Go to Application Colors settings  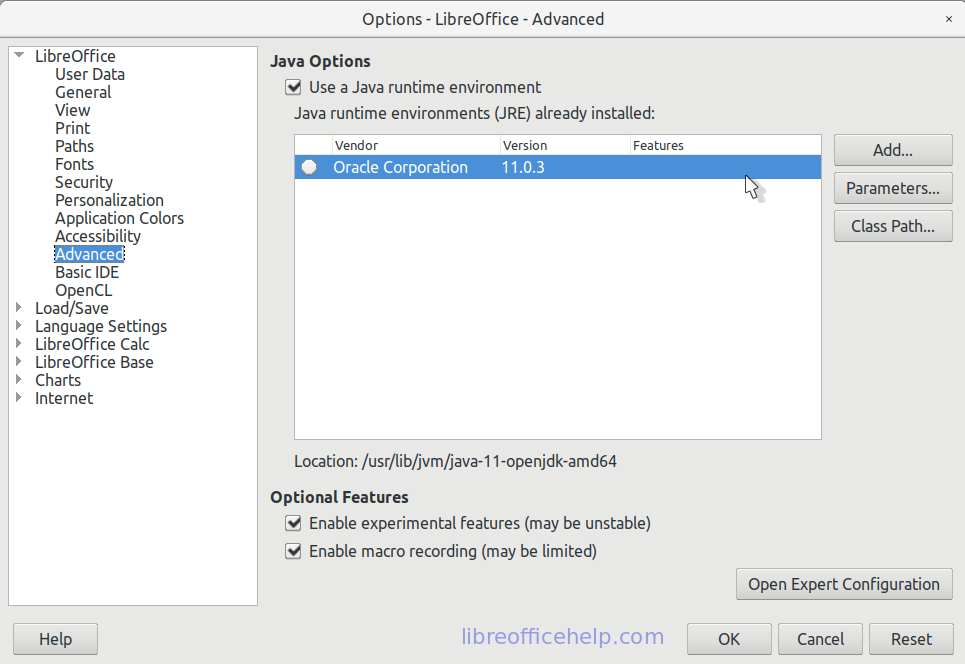click(x=119, y=218)
